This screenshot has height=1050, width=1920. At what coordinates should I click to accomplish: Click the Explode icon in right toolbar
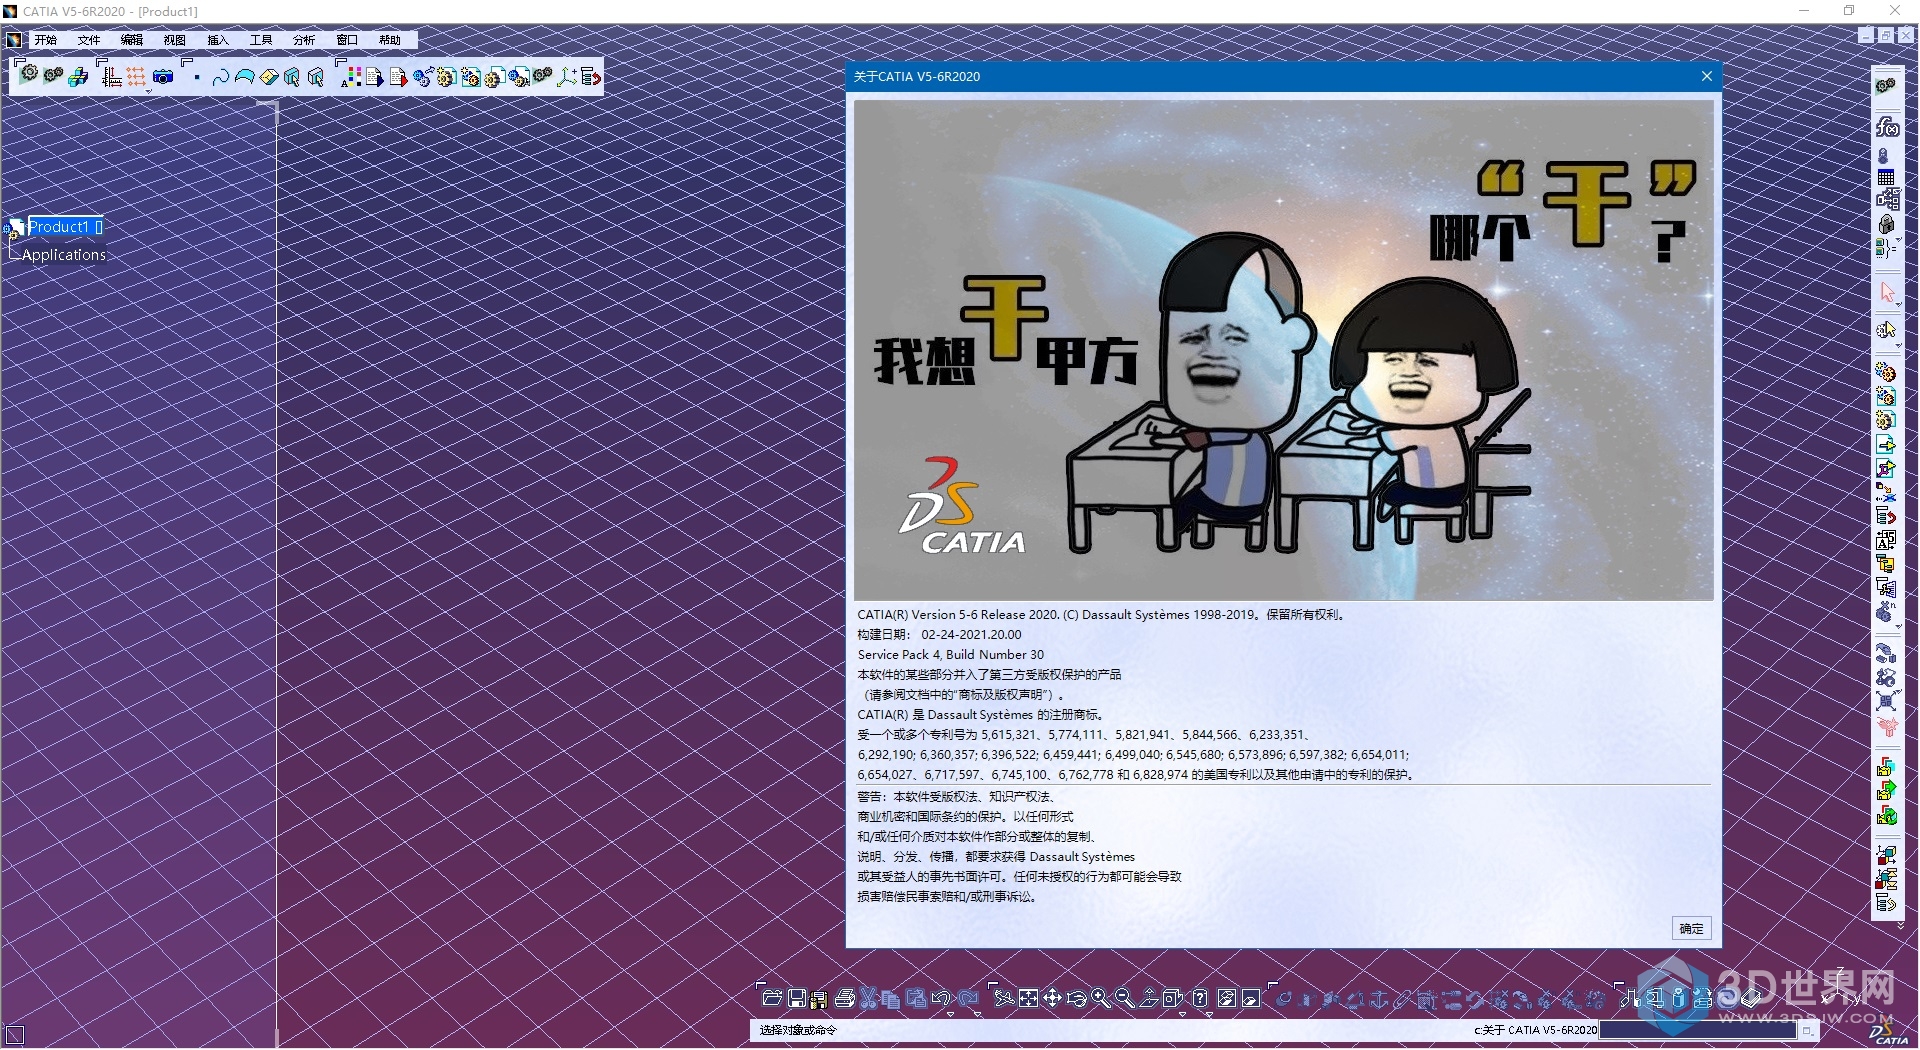(1885, 699)
